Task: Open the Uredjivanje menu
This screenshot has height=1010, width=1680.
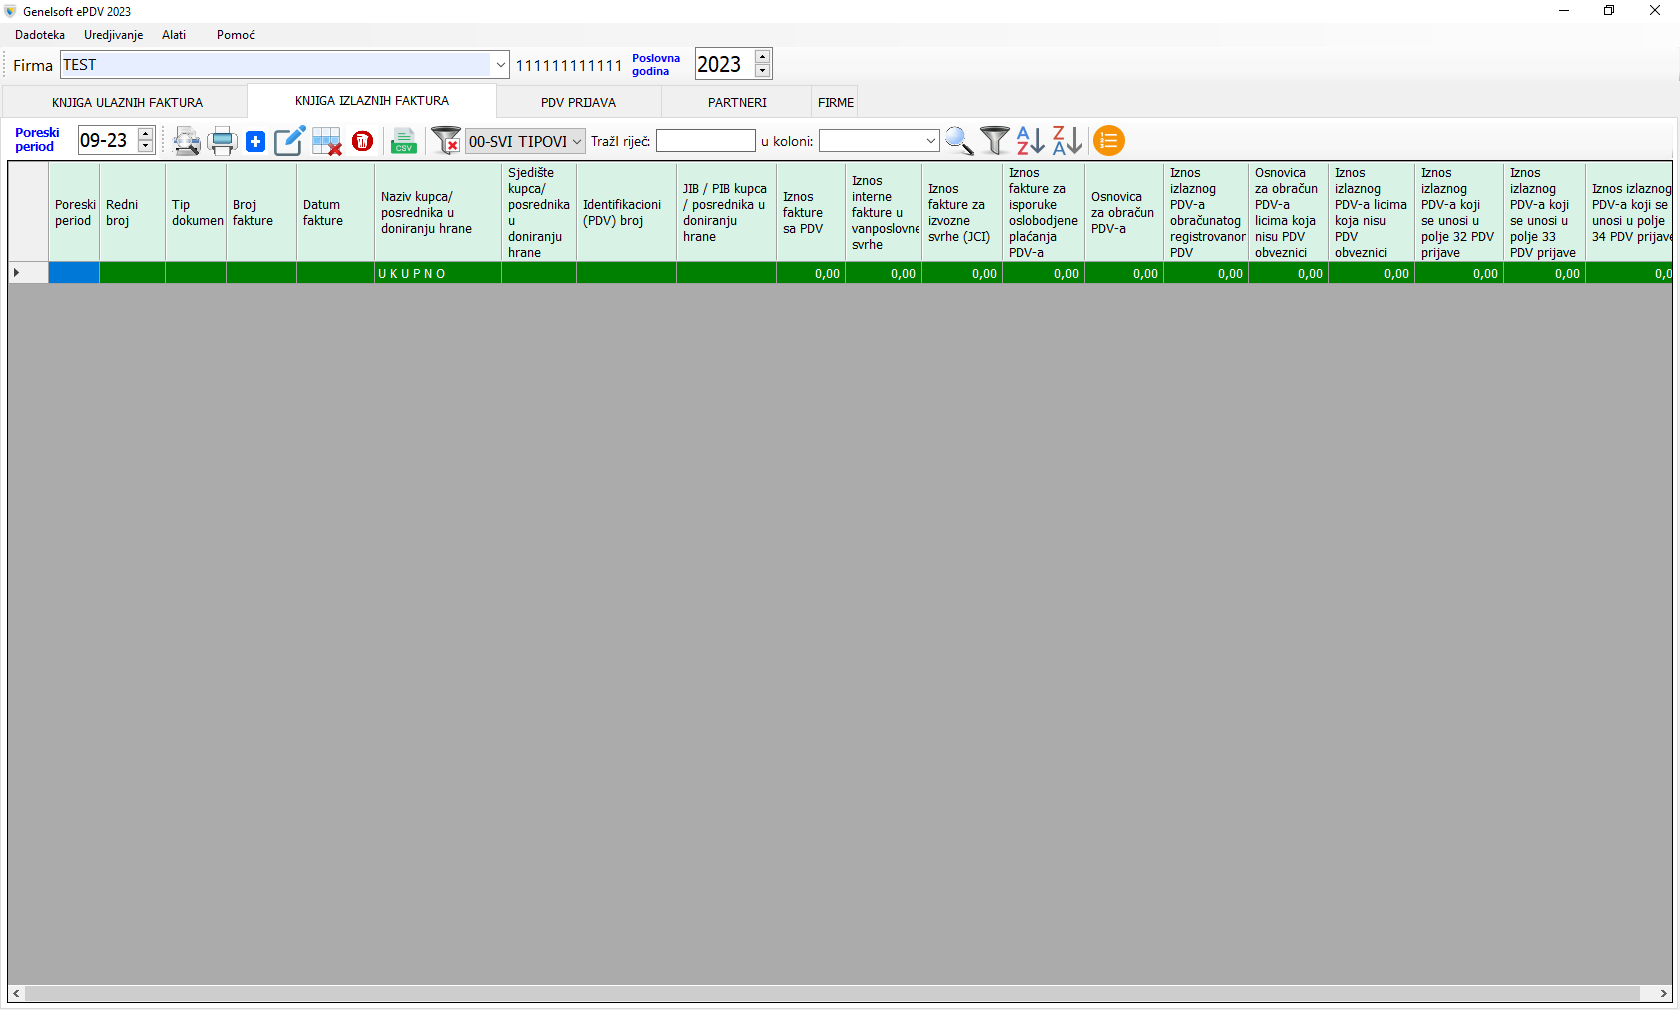Action: tap(114, 35)
